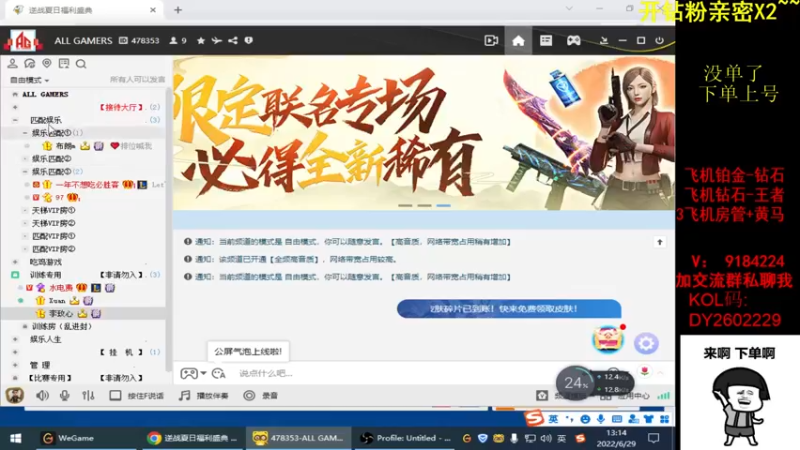The height and width of the screenshot is (450, 800).
Task: Favorite channel with star icon
Action: point(201,40)
